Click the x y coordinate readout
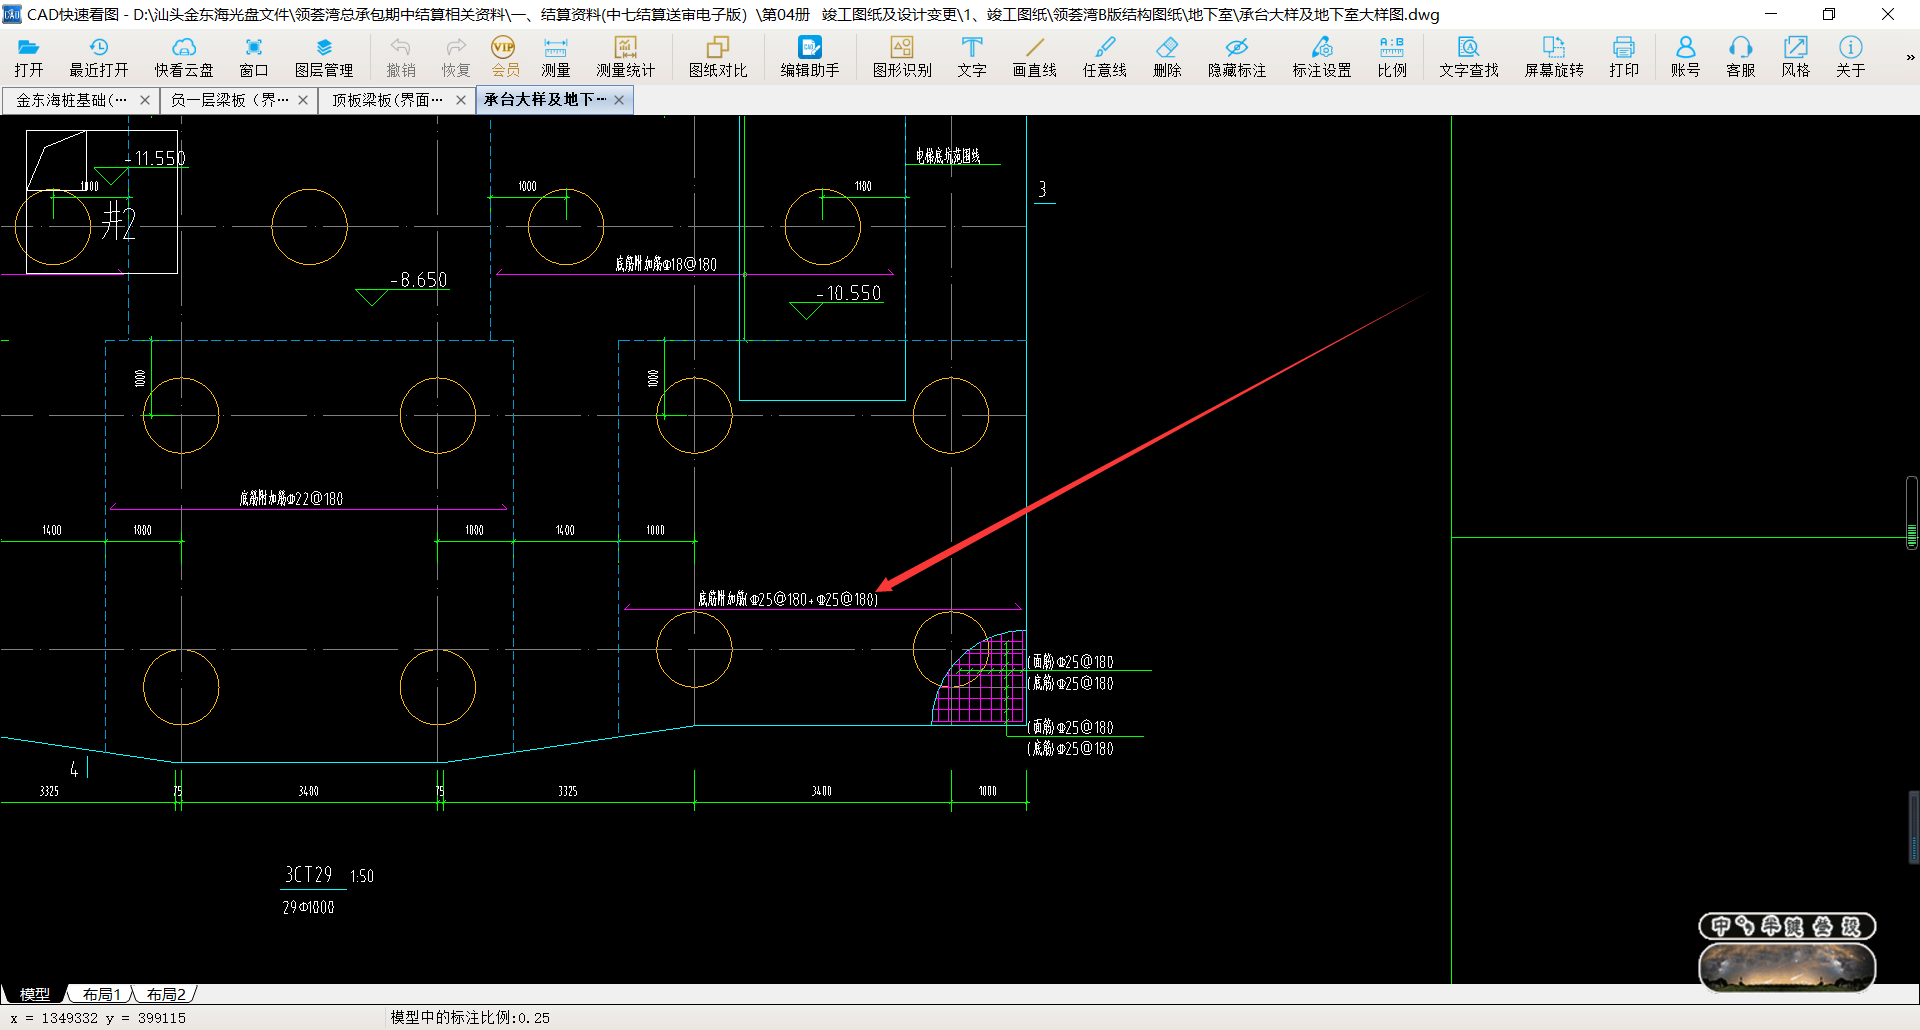Screen dimensions: 1920x1030 click(x=98, y=1018)
